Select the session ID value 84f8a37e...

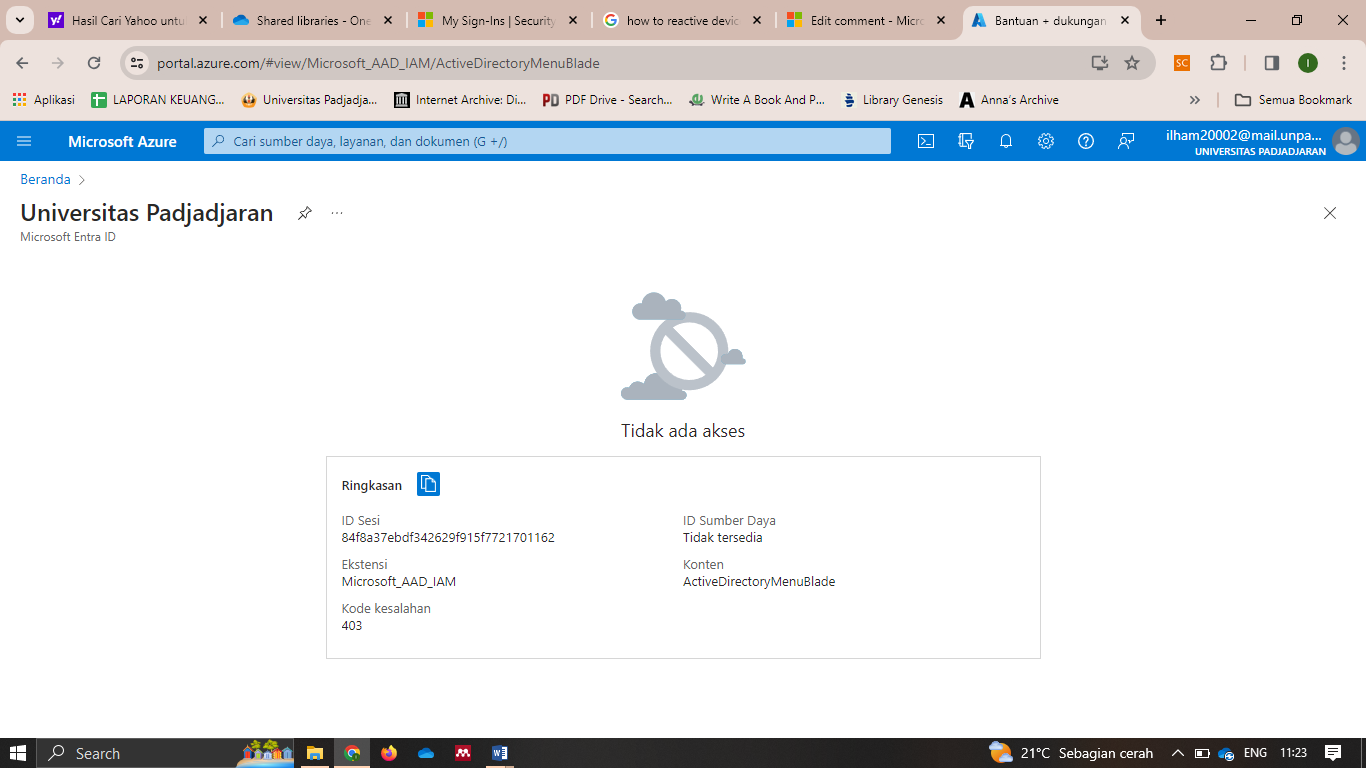coord(448,538)
